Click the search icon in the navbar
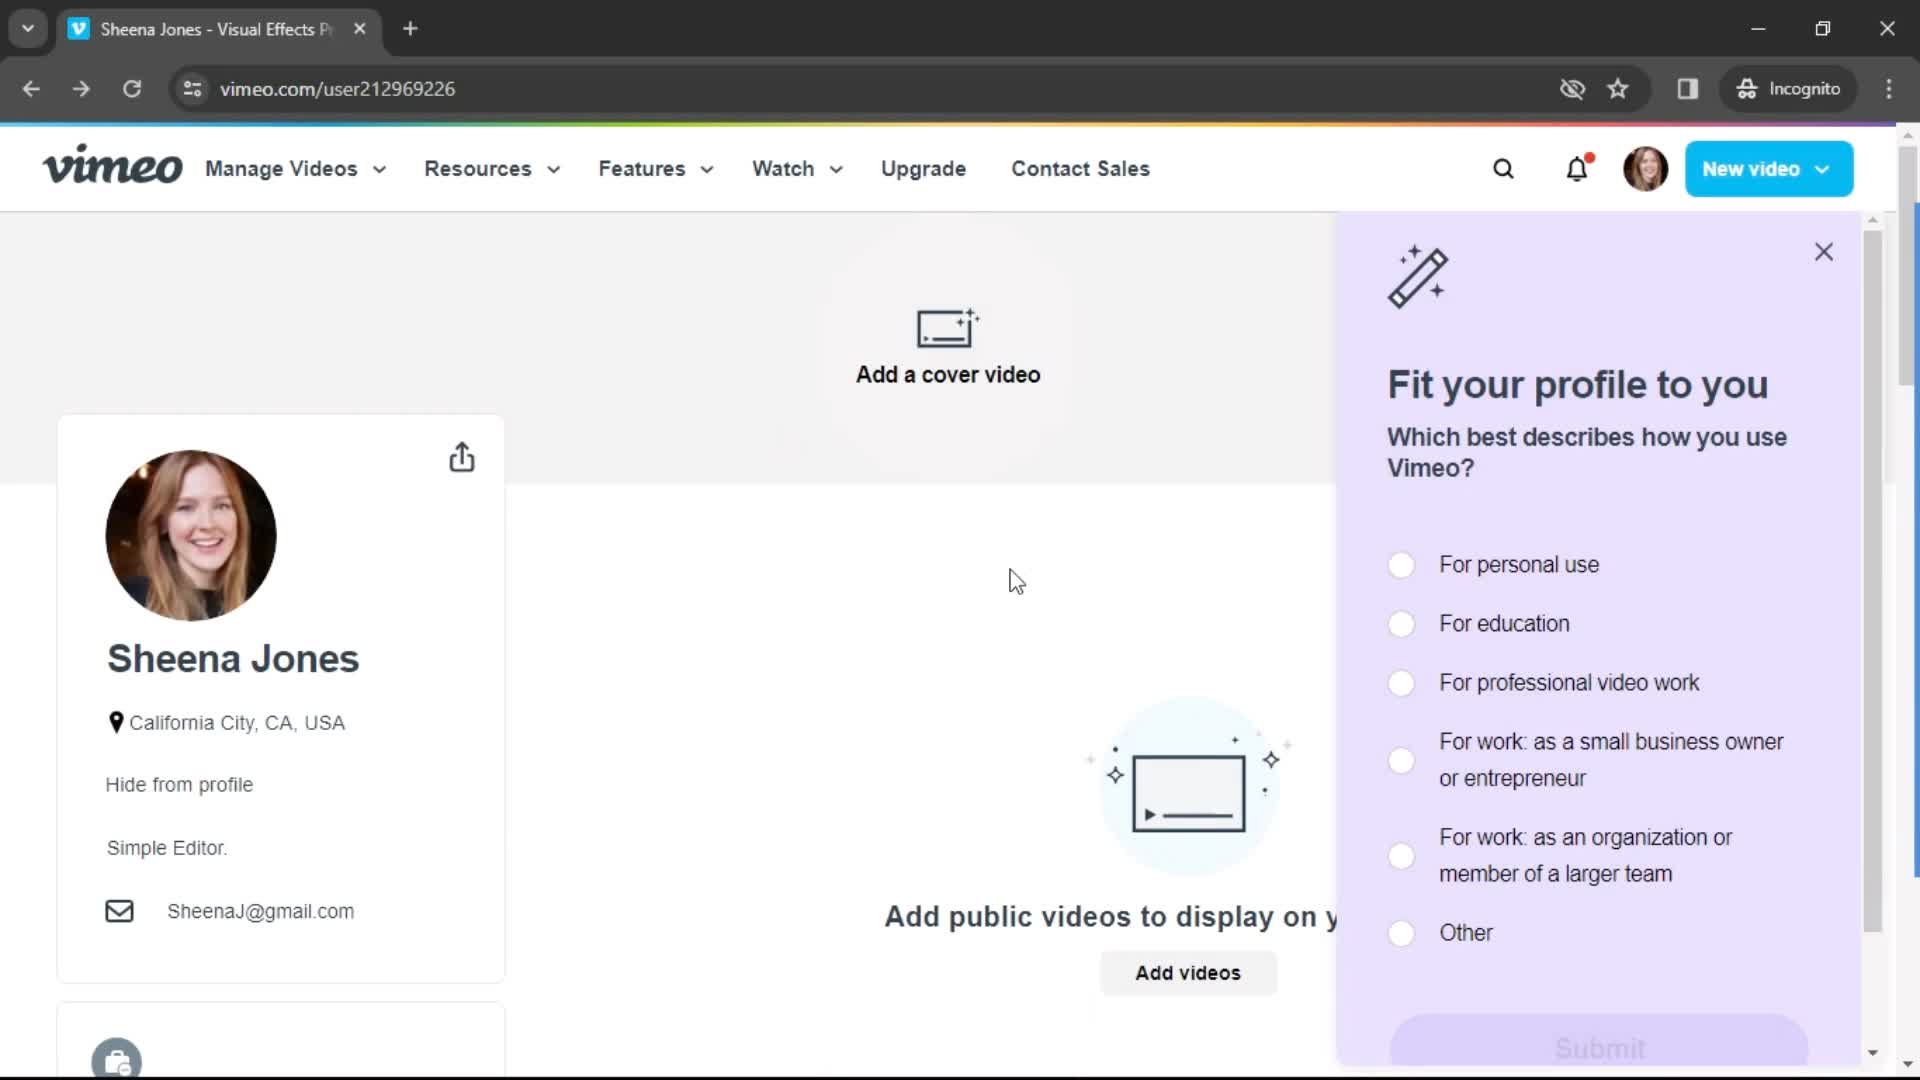 click(x=1503, y=169)
